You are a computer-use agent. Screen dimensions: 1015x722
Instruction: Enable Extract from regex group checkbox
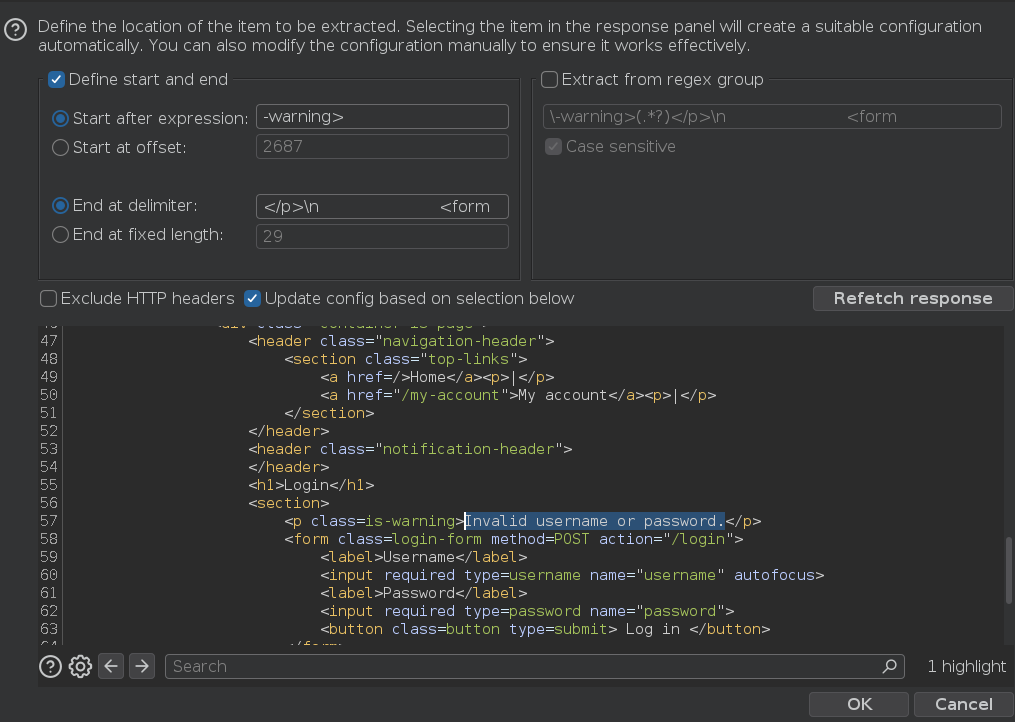point(549,80)
